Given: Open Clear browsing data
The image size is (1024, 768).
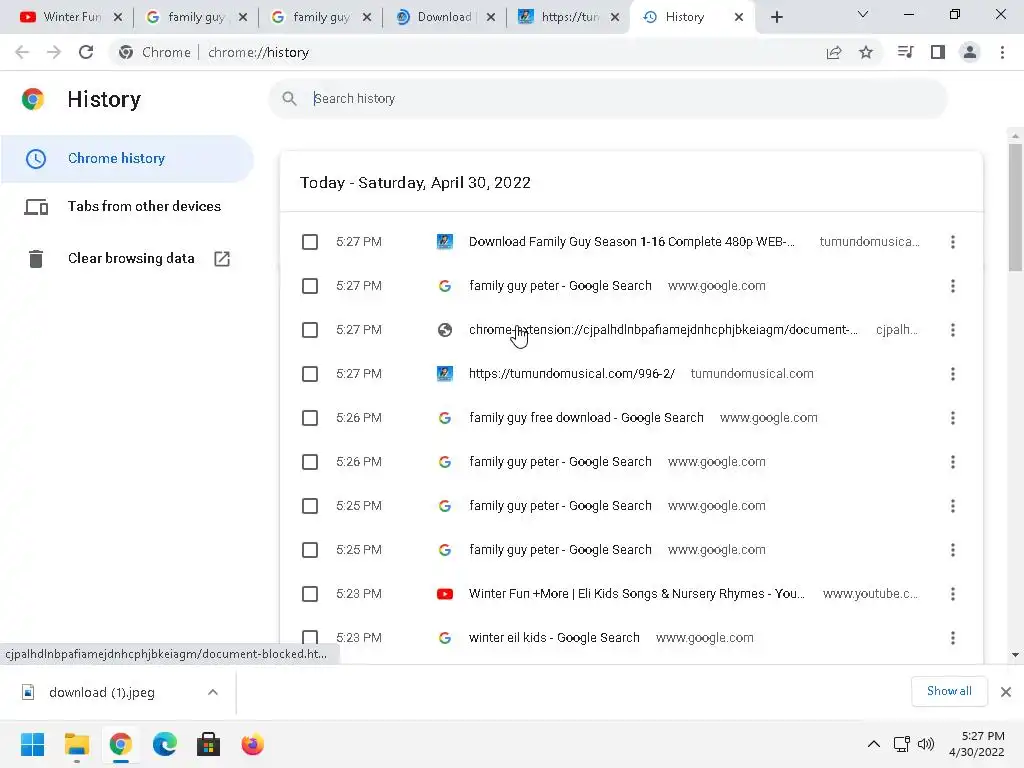Looking at the screenshot, I should (x=127, y=259).
